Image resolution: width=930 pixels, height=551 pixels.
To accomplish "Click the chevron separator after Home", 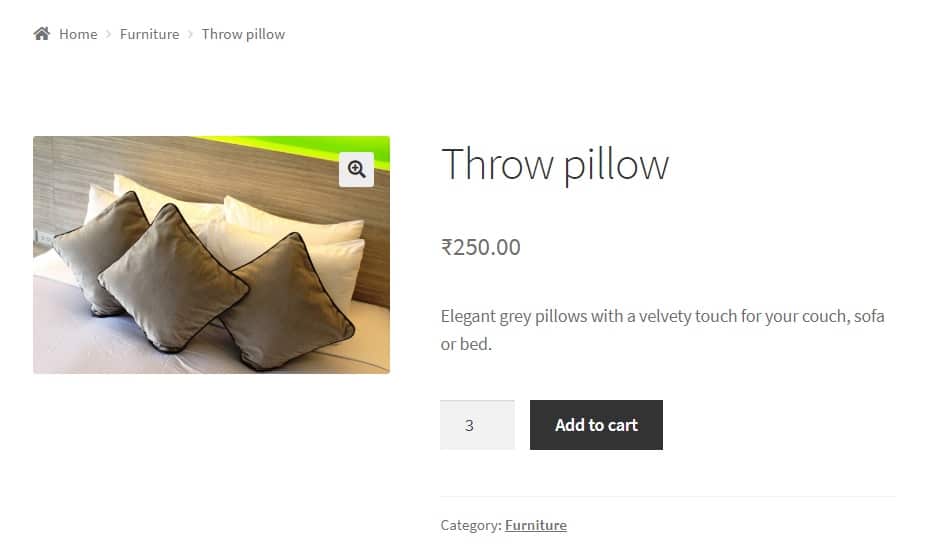I will pos(108,34).
